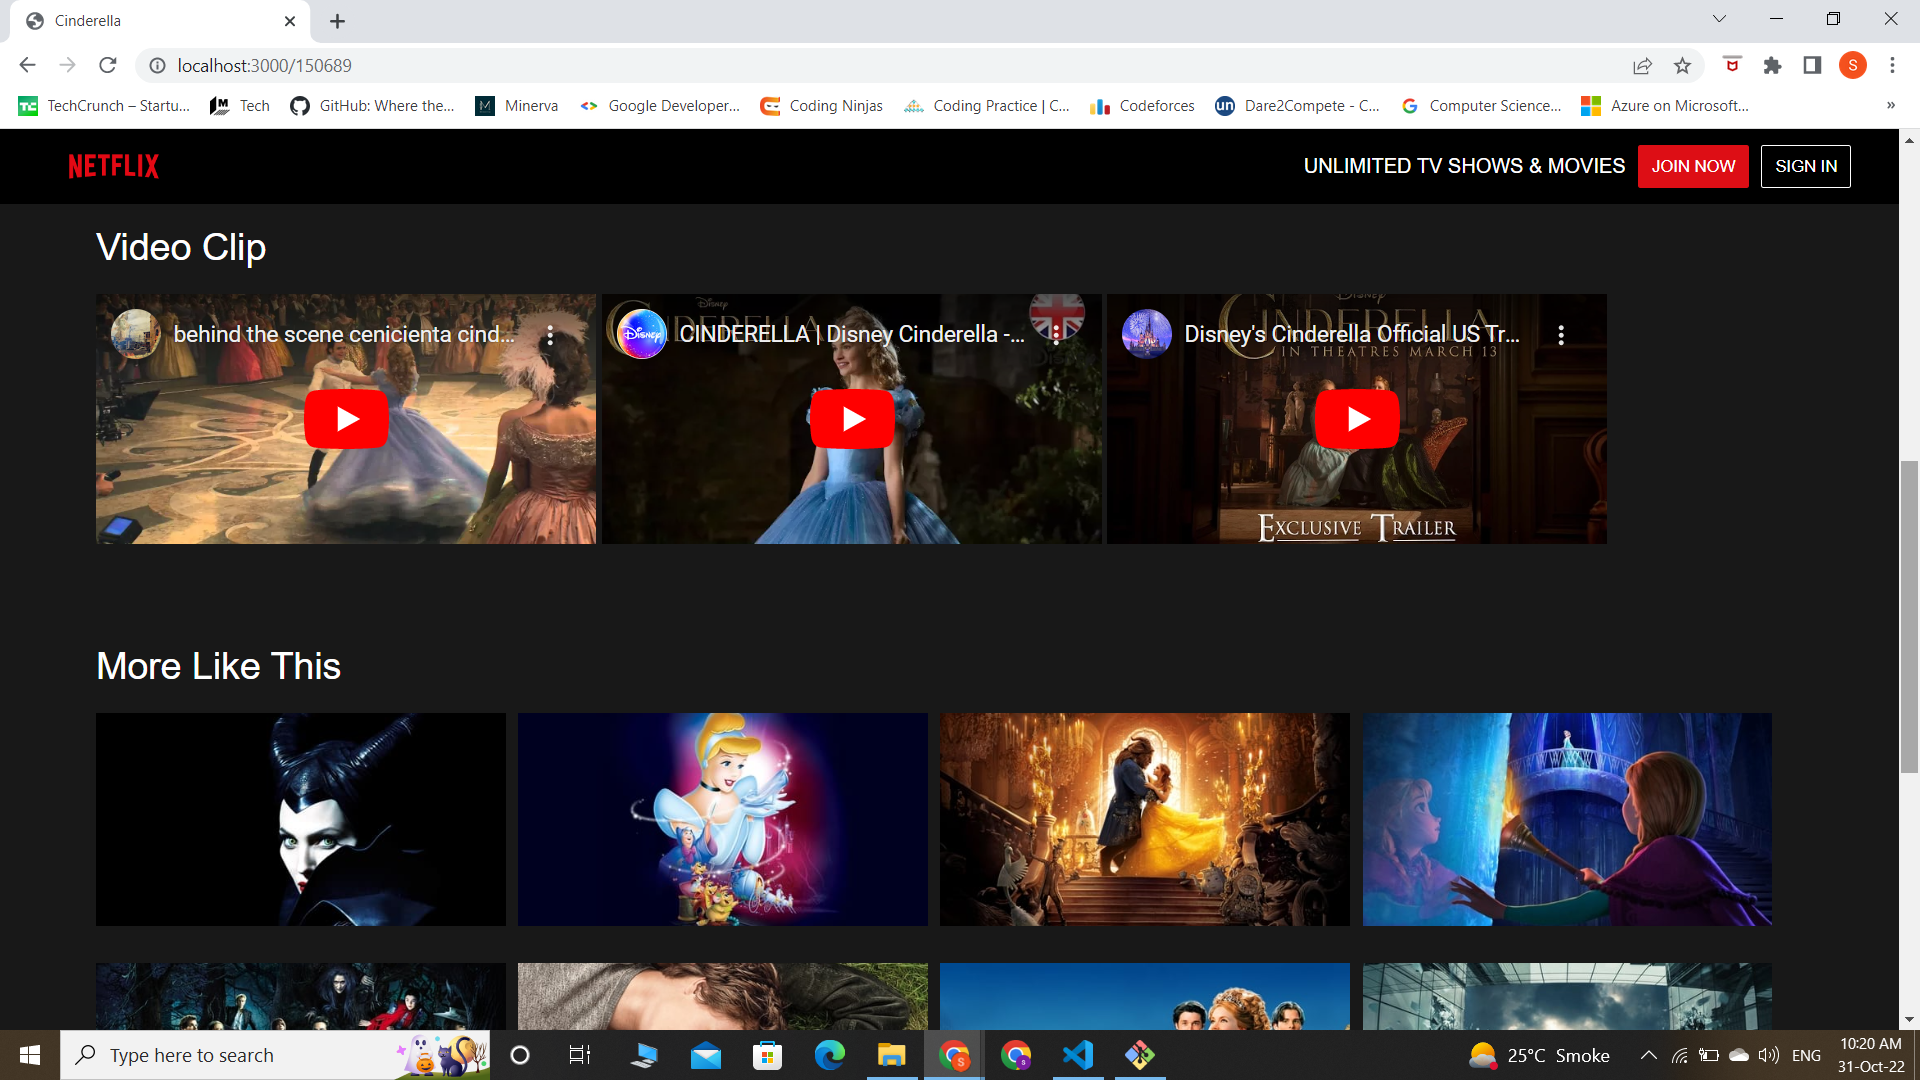Open the Extensions puzzle icon

[1772, 65]
